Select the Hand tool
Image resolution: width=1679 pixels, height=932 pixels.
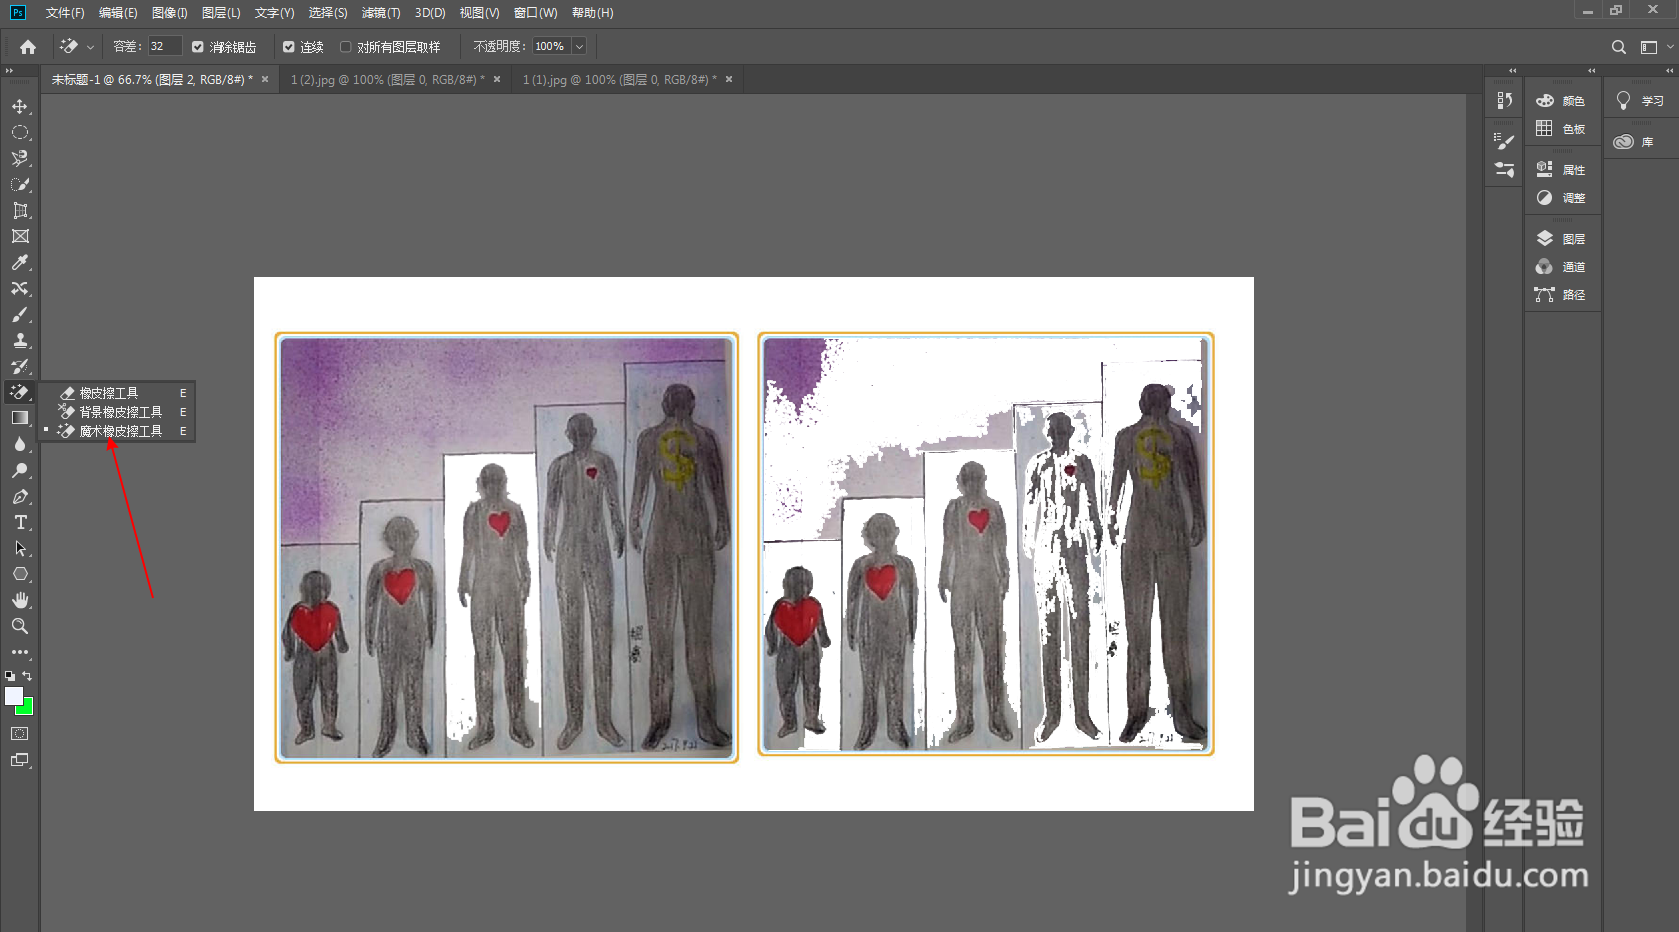click(x=20, y=601)
